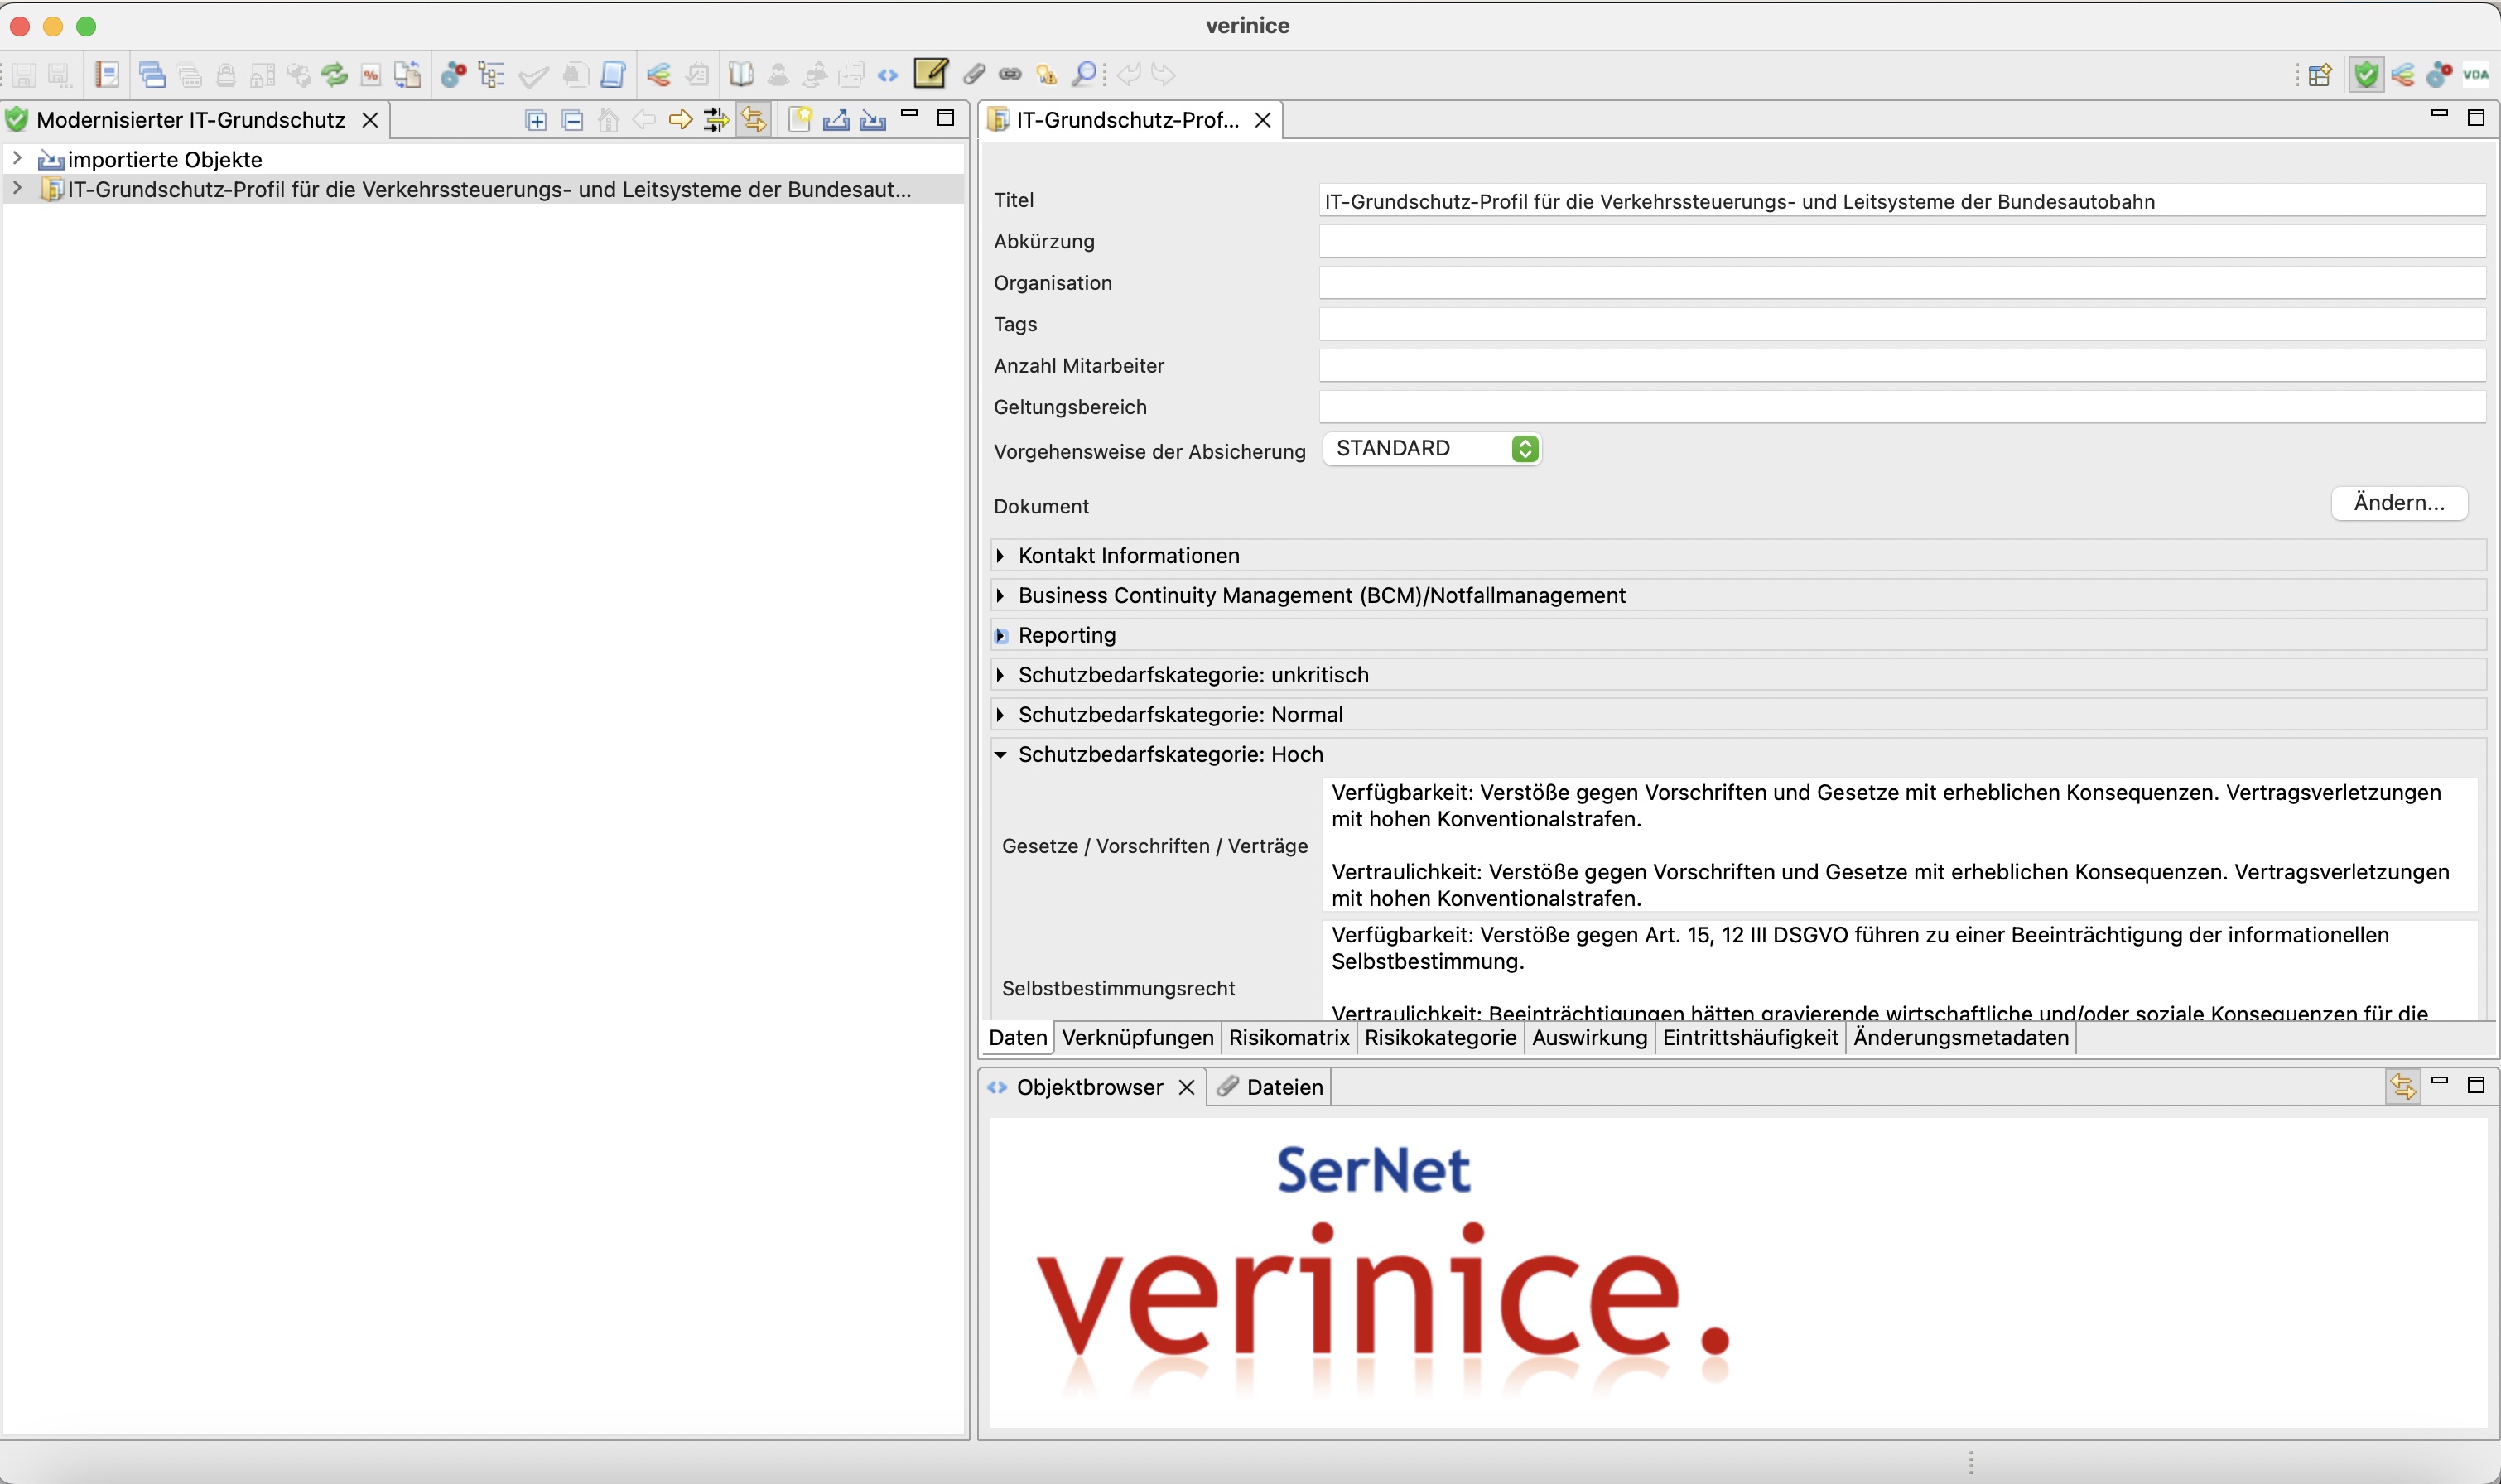The image size is (2501, 1484).
Task: Click into the Organisation input field
Action: 1902,282
